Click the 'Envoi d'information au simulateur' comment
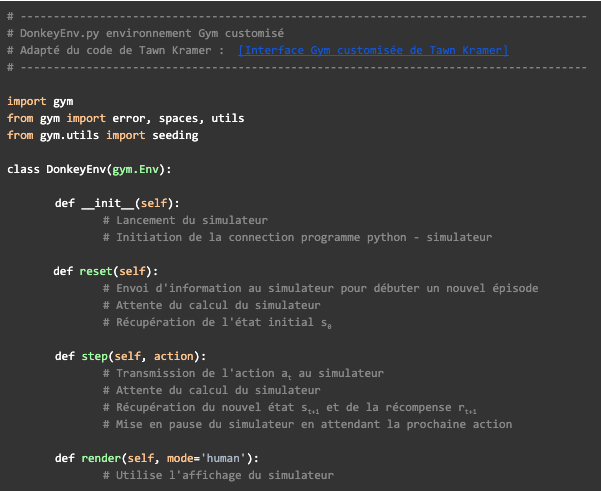601x491 pixels. click(319, 288)
